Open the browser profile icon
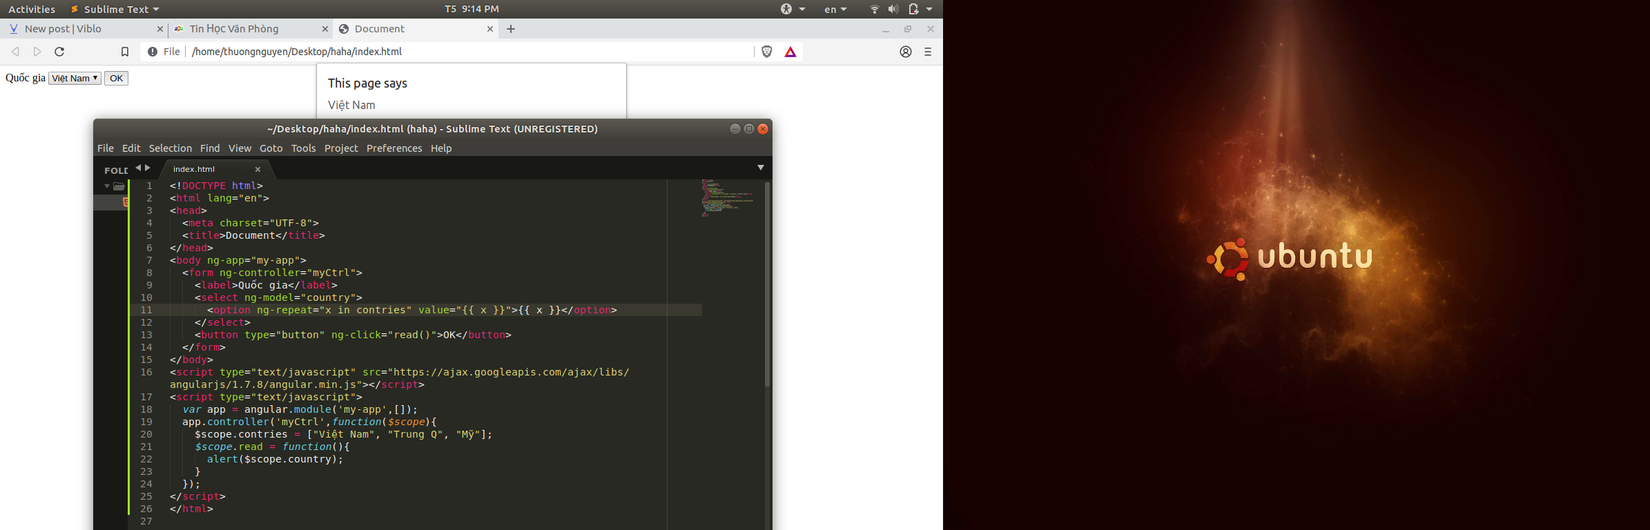1650x530 pixels. click(x=906, y=52)
